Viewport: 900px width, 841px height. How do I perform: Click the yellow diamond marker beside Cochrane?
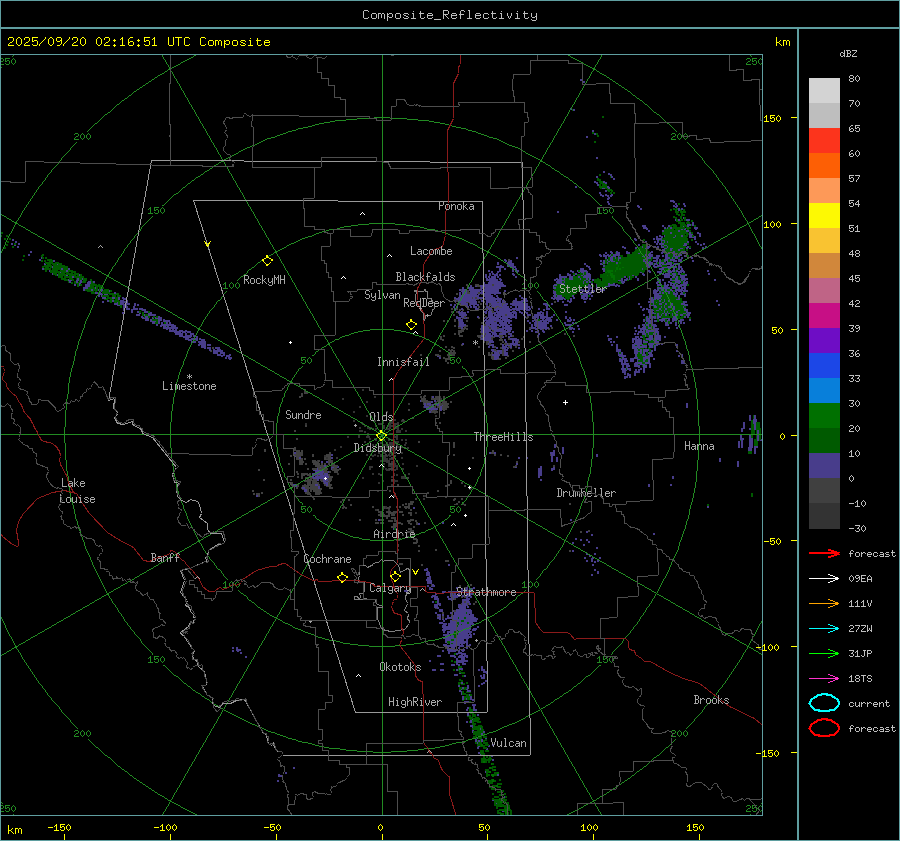pos(343,578)
